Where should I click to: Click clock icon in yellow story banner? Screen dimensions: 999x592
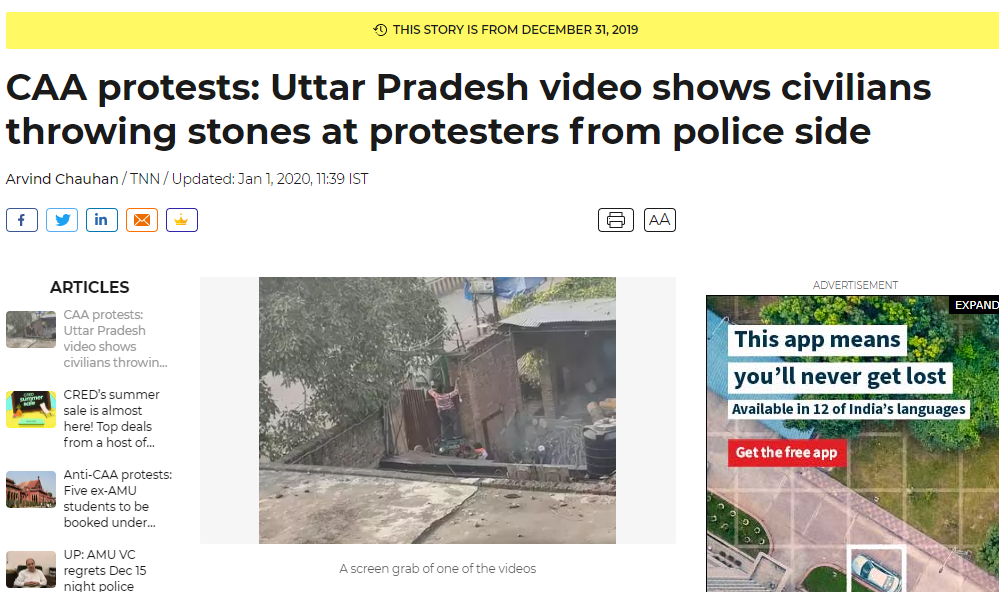click(x=380, y=30)
